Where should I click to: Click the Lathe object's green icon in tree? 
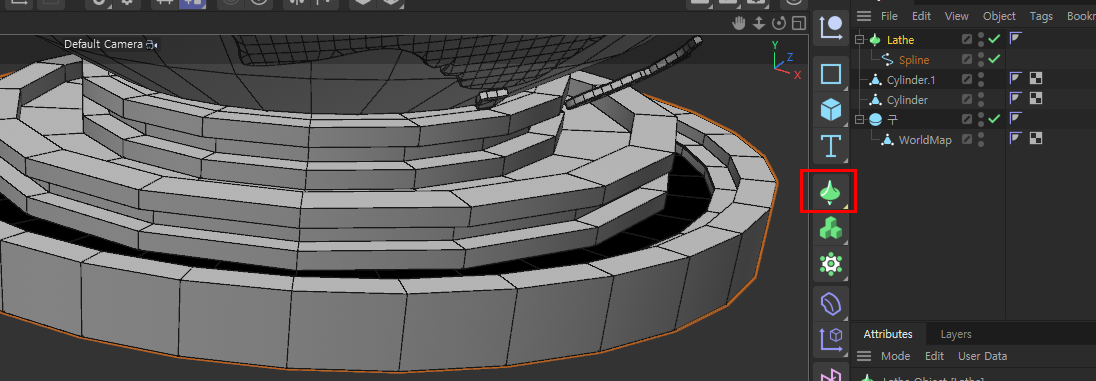tap(874, 40)
